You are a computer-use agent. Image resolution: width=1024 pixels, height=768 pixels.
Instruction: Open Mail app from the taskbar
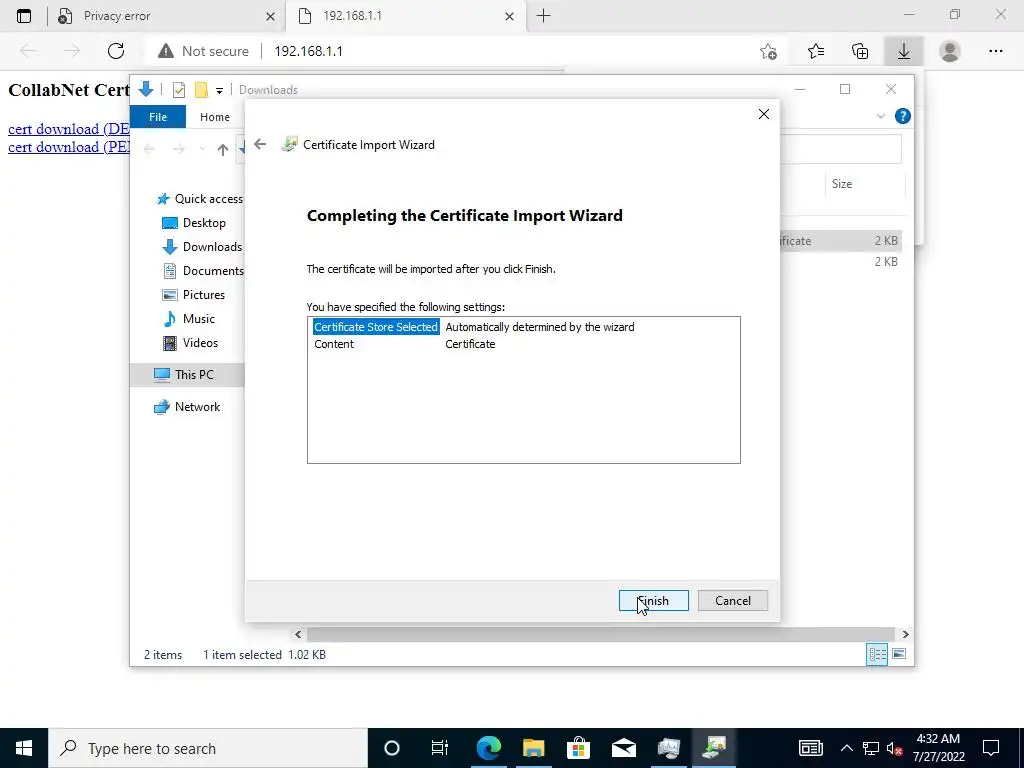624,748
